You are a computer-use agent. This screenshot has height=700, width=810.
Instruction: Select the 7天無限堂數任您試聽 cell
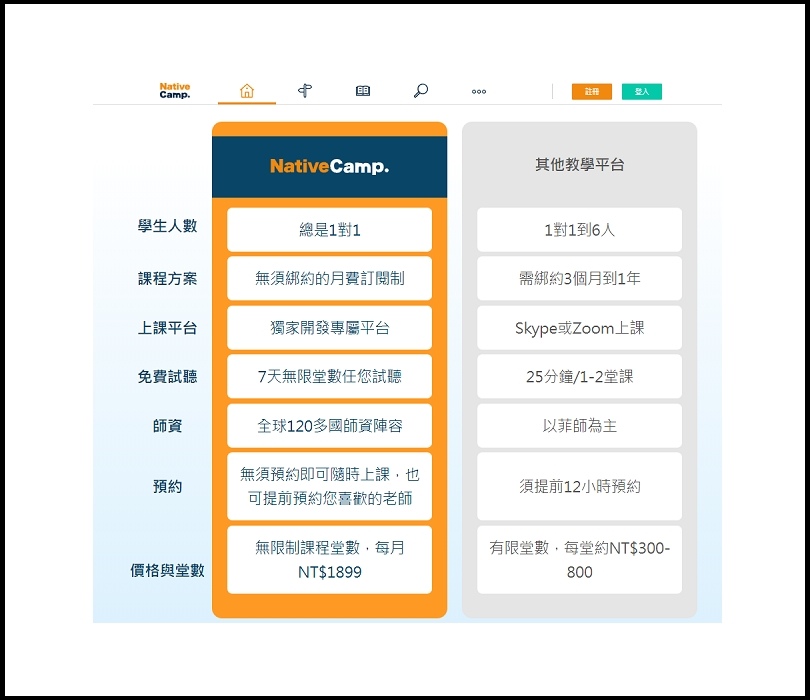(x=330, y=376)
